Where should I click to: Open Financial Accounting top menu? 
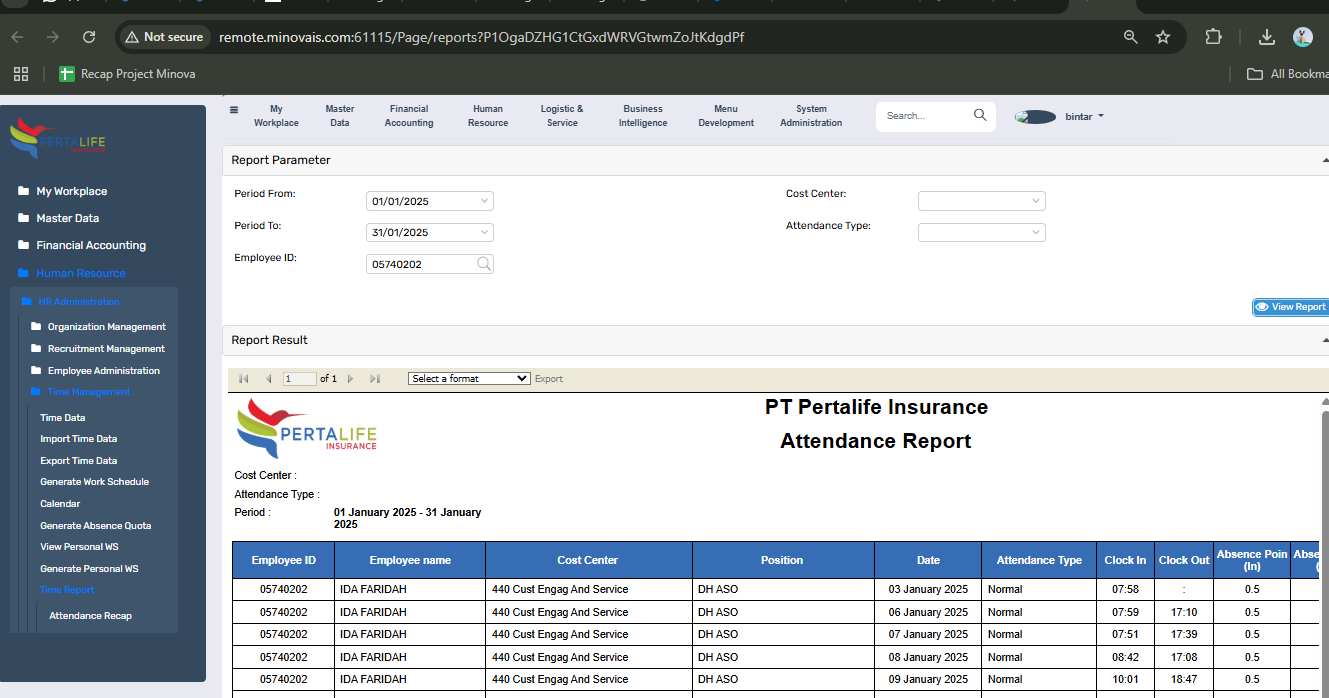409,116
